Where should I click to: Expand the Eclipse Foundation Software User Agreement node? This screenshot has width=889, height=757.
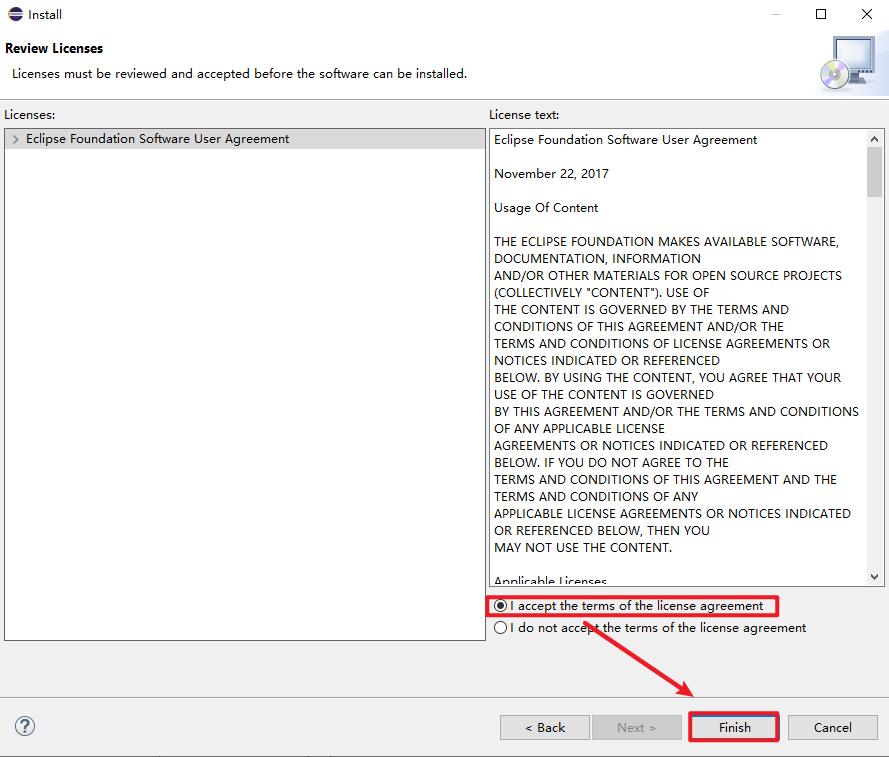15,139
